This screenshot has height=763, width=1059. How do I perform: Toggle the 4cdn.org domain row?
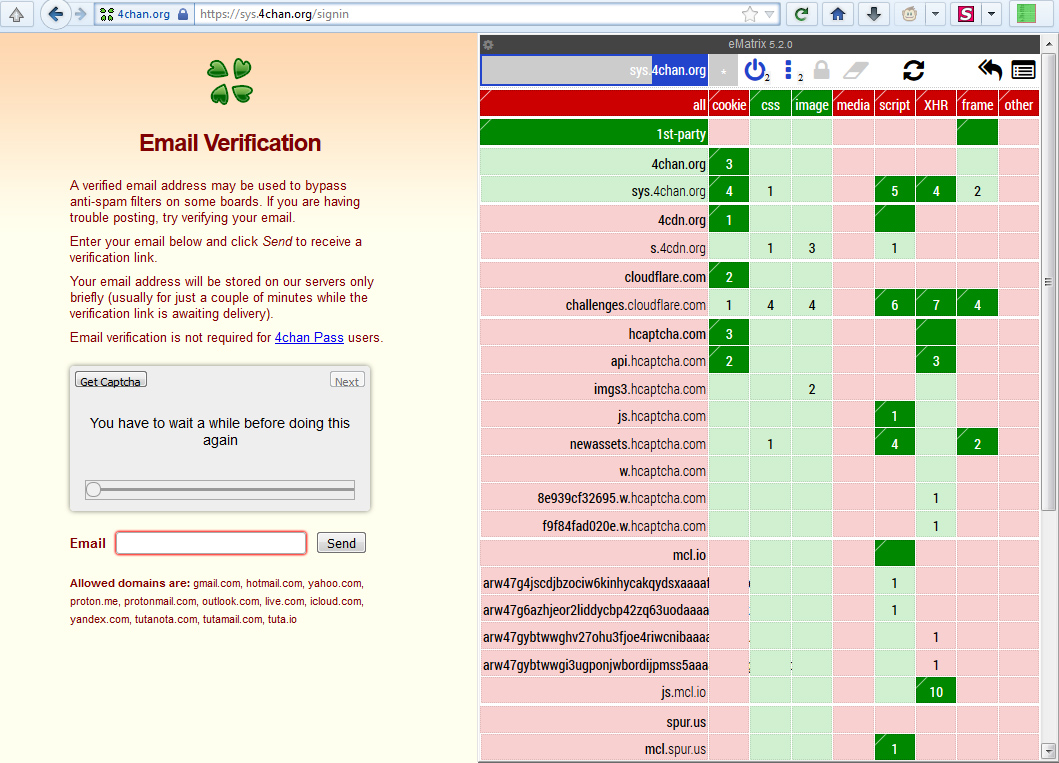coord(594,219)
